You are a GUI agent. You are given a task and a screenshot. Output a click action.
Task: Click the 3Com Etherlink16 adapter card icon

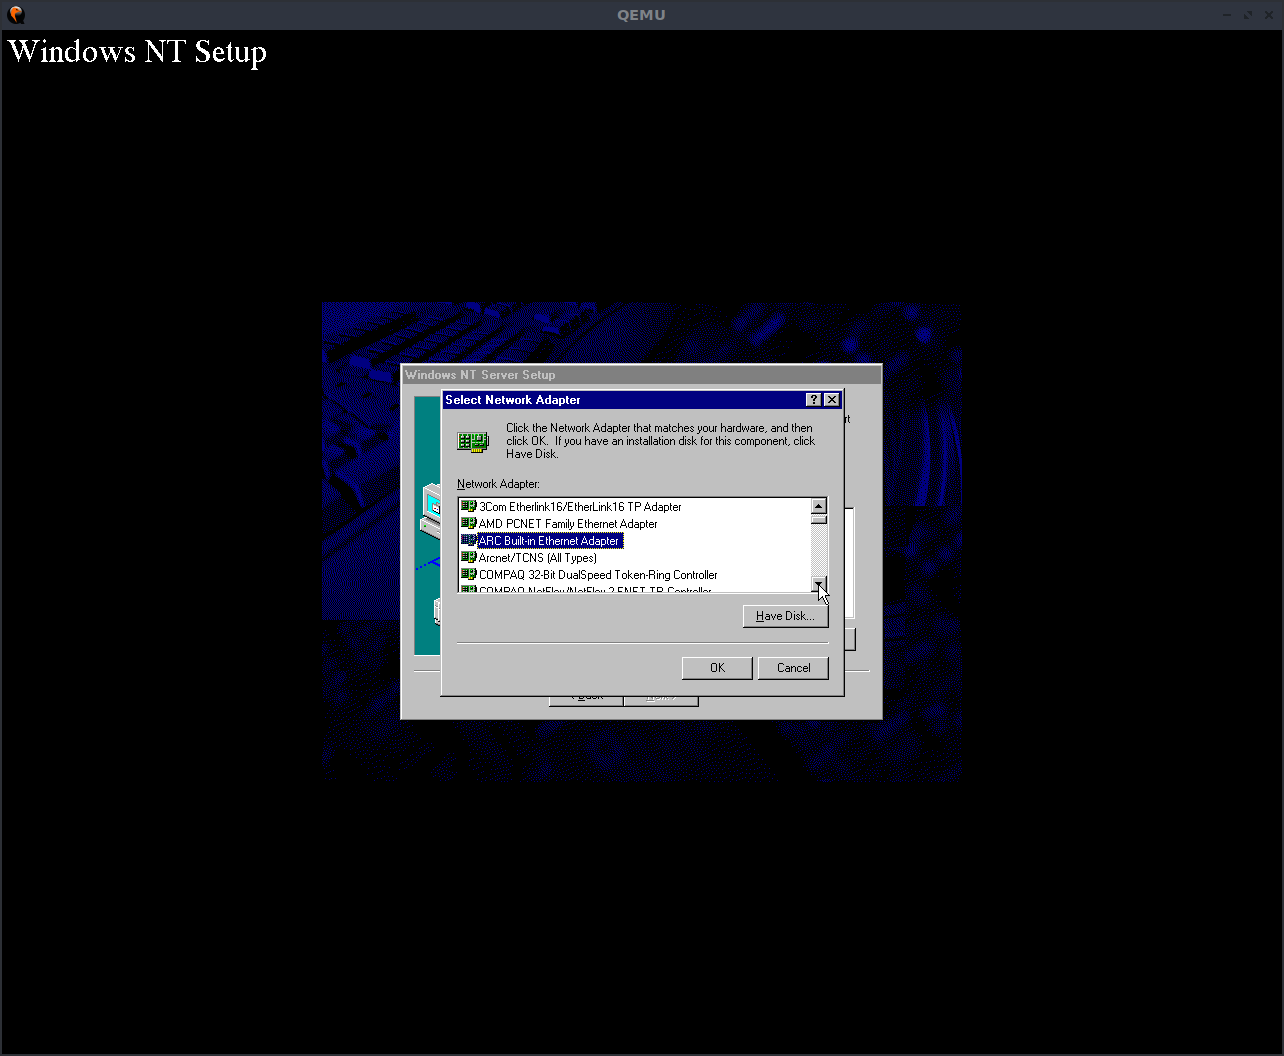[x=468, y=507]
